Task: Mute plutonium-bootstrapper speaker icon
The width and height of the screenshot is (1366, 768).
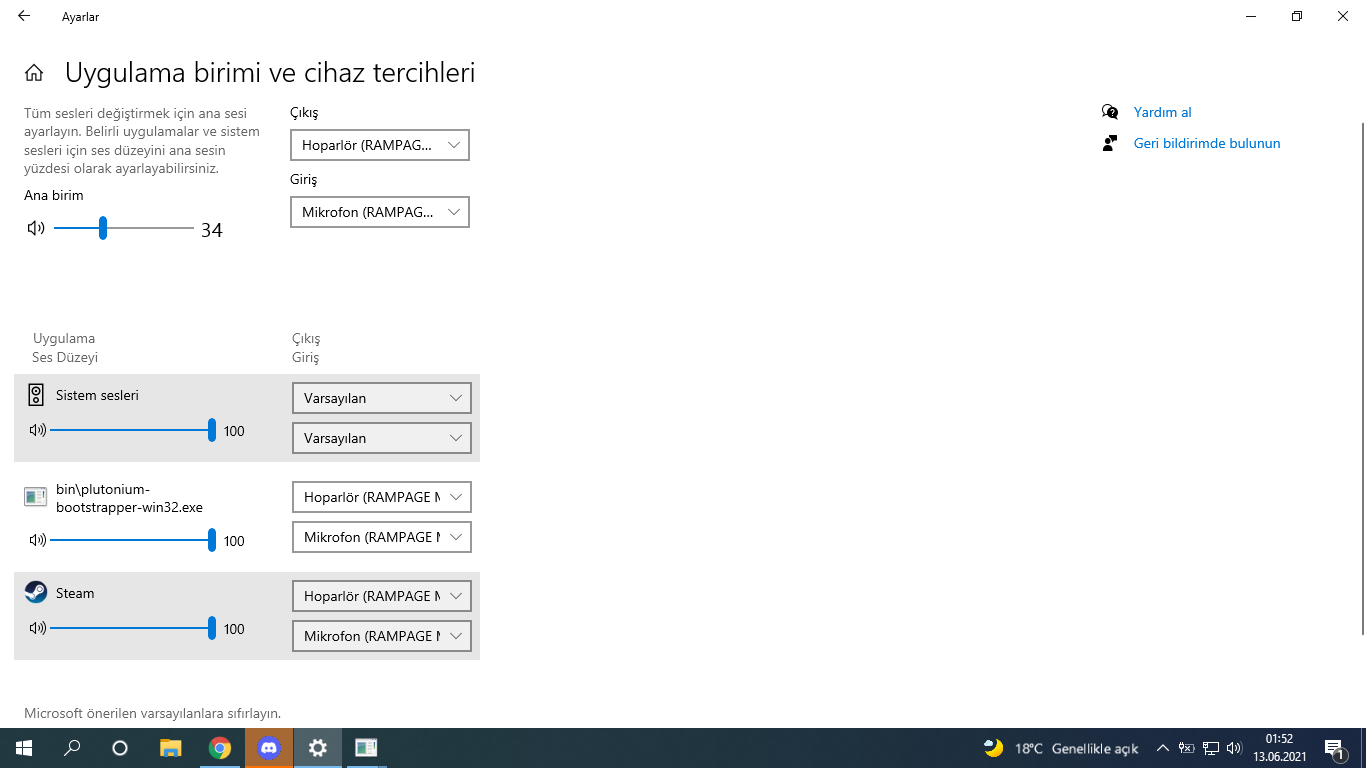Action: coord(38,540)
